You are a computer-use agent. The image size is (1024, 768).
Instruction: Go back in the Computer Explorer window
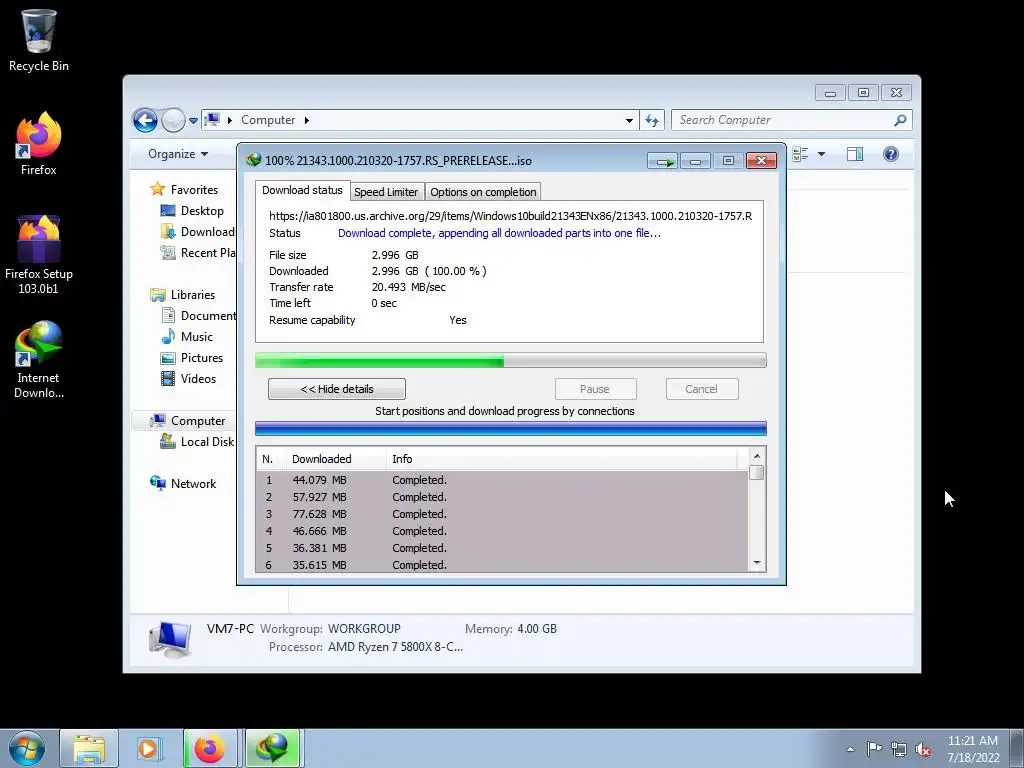[x=145, y=120]
